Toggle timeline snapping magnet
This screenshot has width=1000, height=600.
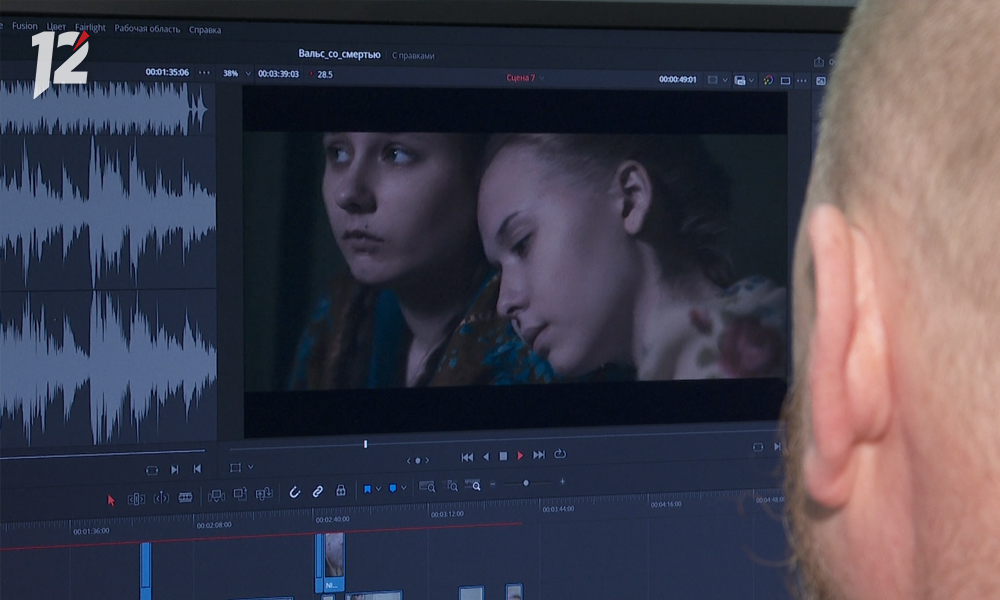coord(294,492)
